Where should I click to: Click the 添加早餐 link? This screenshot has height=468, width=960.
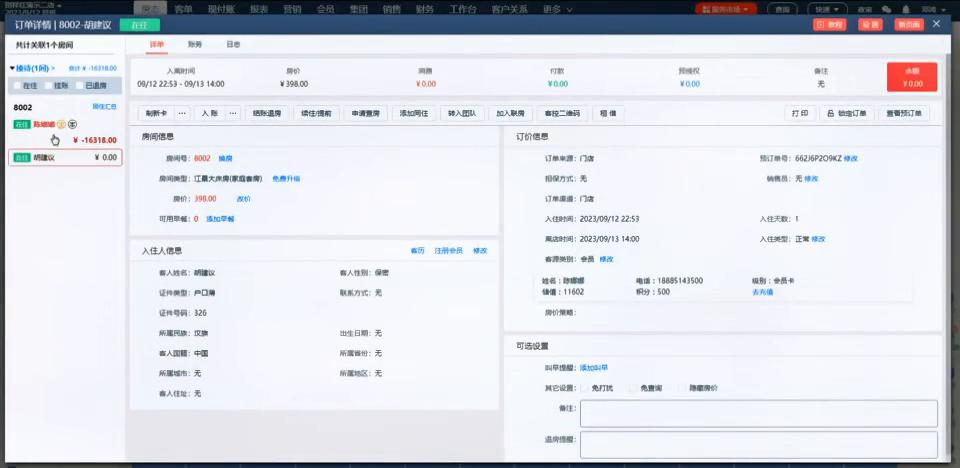pyautogui.click(x=220, y=219)
